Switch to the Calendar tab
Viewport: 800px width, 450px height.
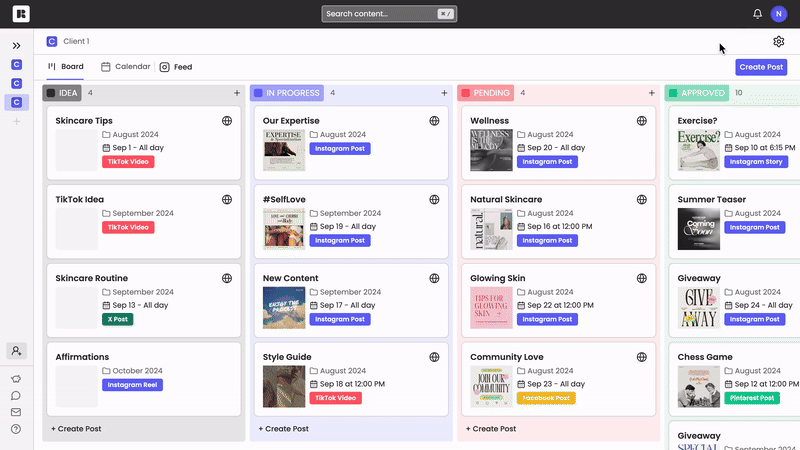[126, 67]
